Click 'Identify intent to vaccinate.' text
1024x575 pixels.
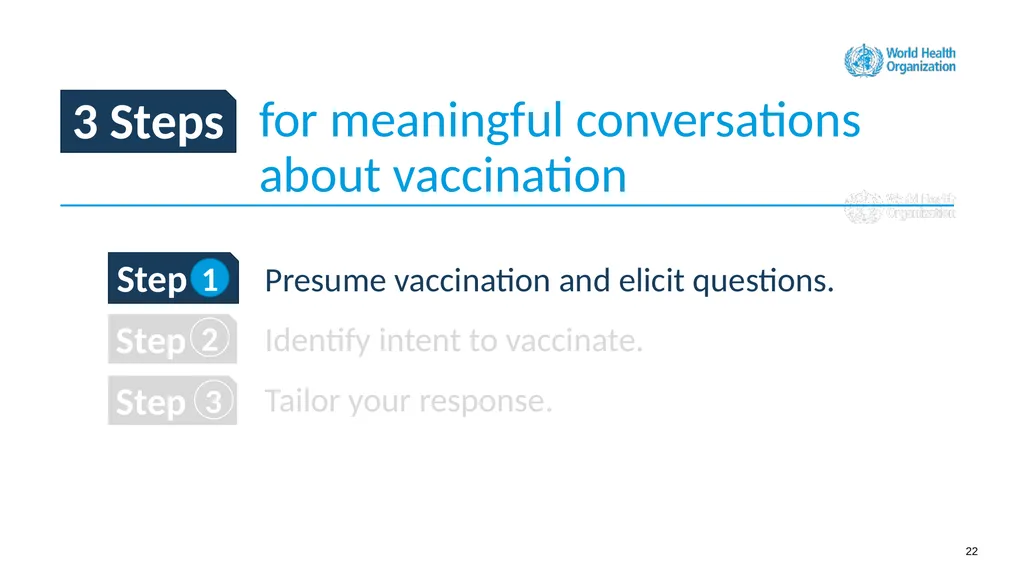pos(454,340)
